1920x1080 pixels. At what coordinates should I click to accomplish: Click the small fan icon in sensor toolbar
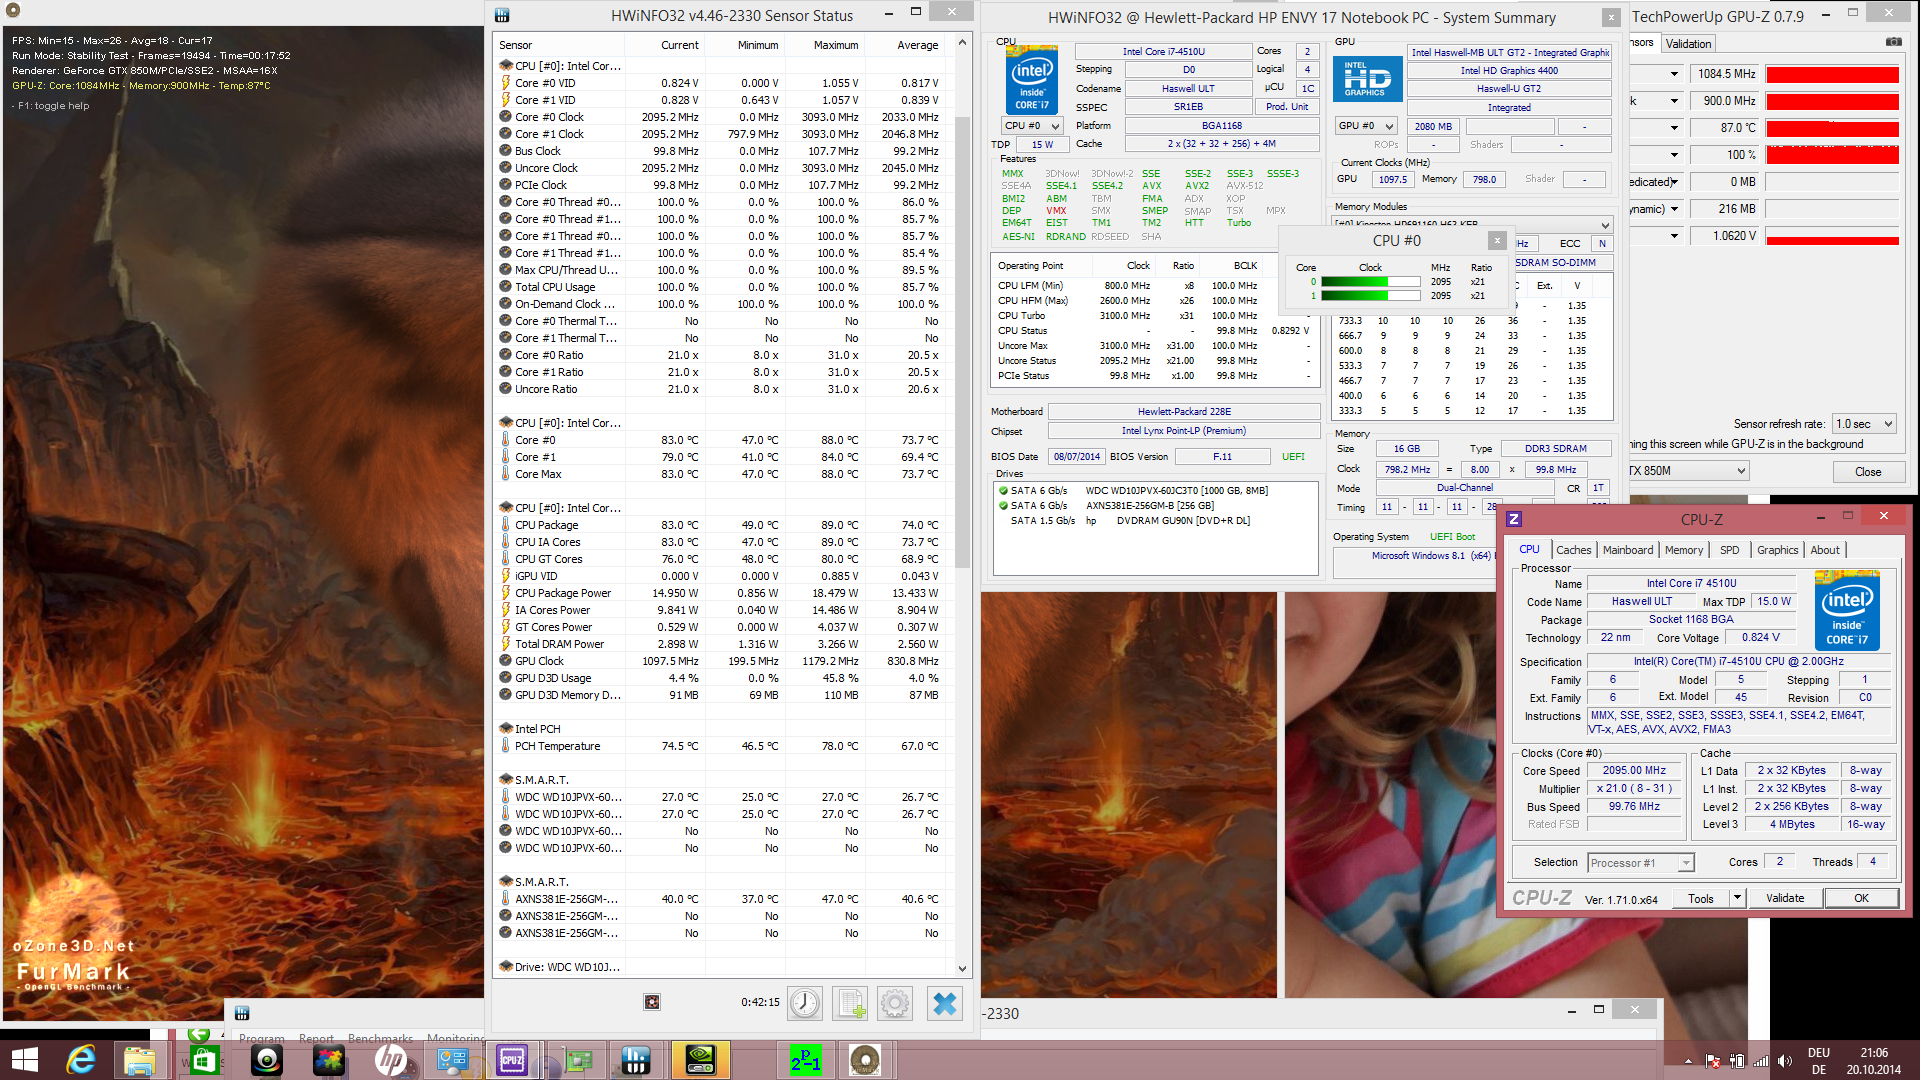pyautogui.click(x=652, y=1002)
